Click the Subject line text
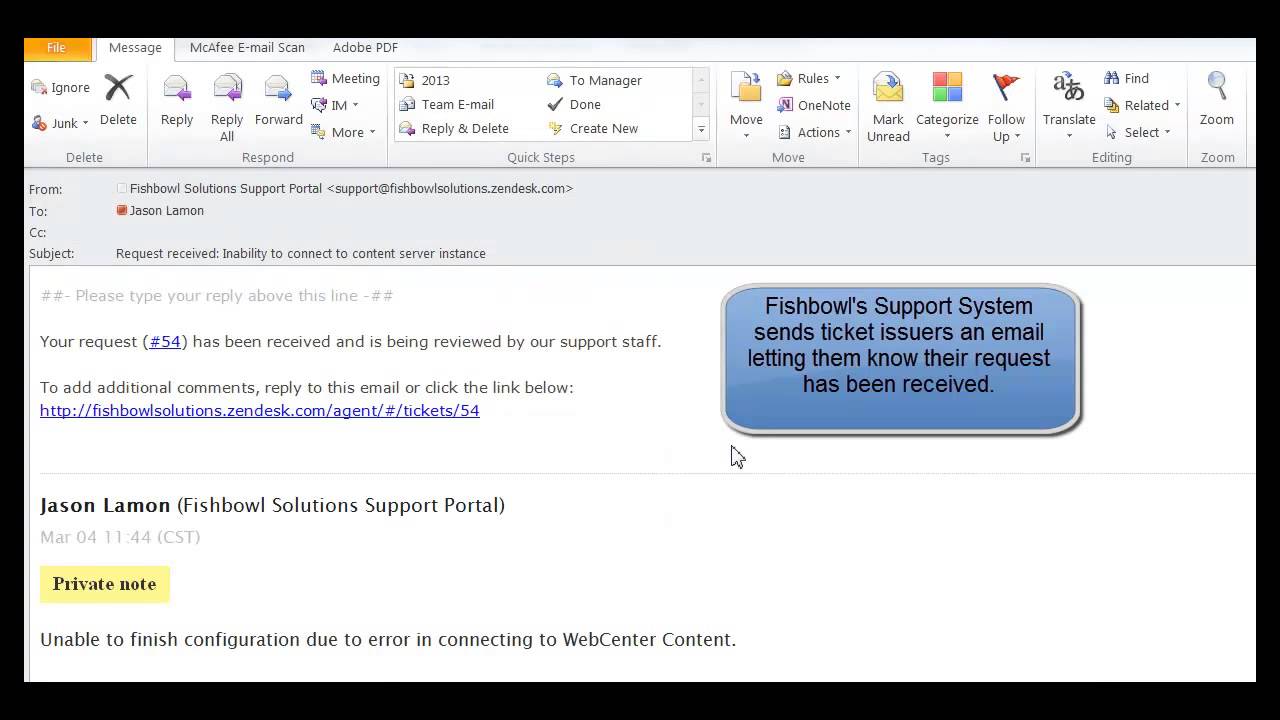The height and width of the screenshot is (720, 1280). point(301,254)
